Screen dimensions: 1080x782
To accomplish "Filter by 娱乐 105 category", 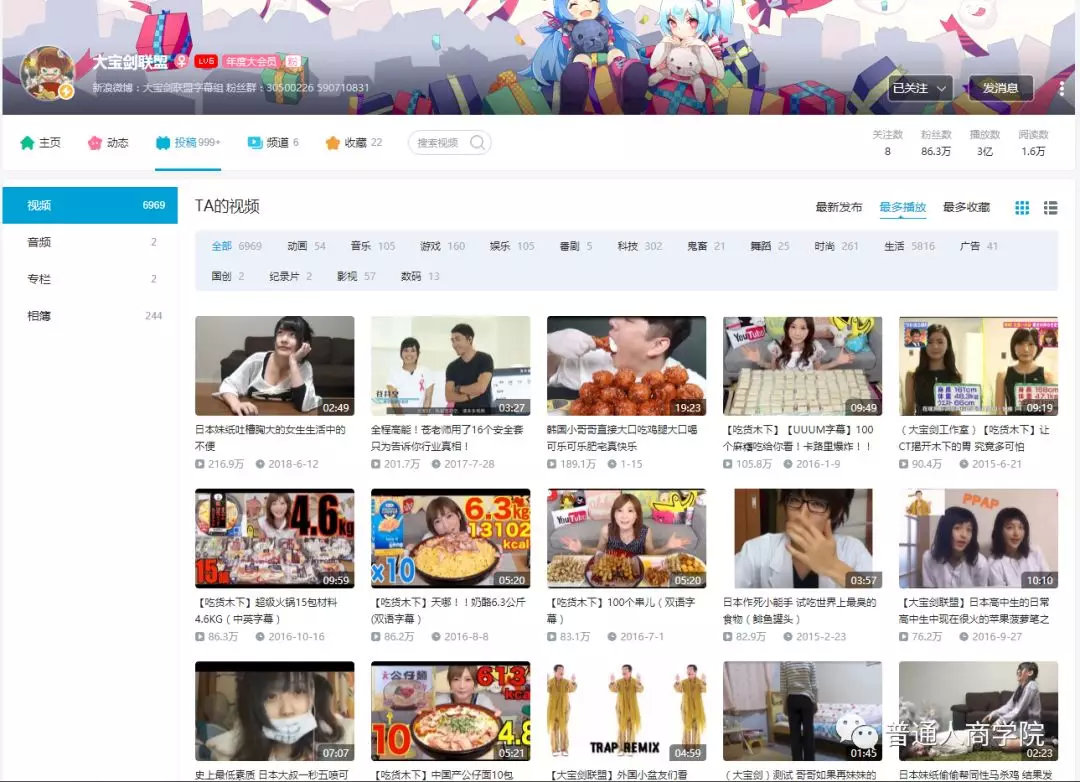I will tap(512, 246).
